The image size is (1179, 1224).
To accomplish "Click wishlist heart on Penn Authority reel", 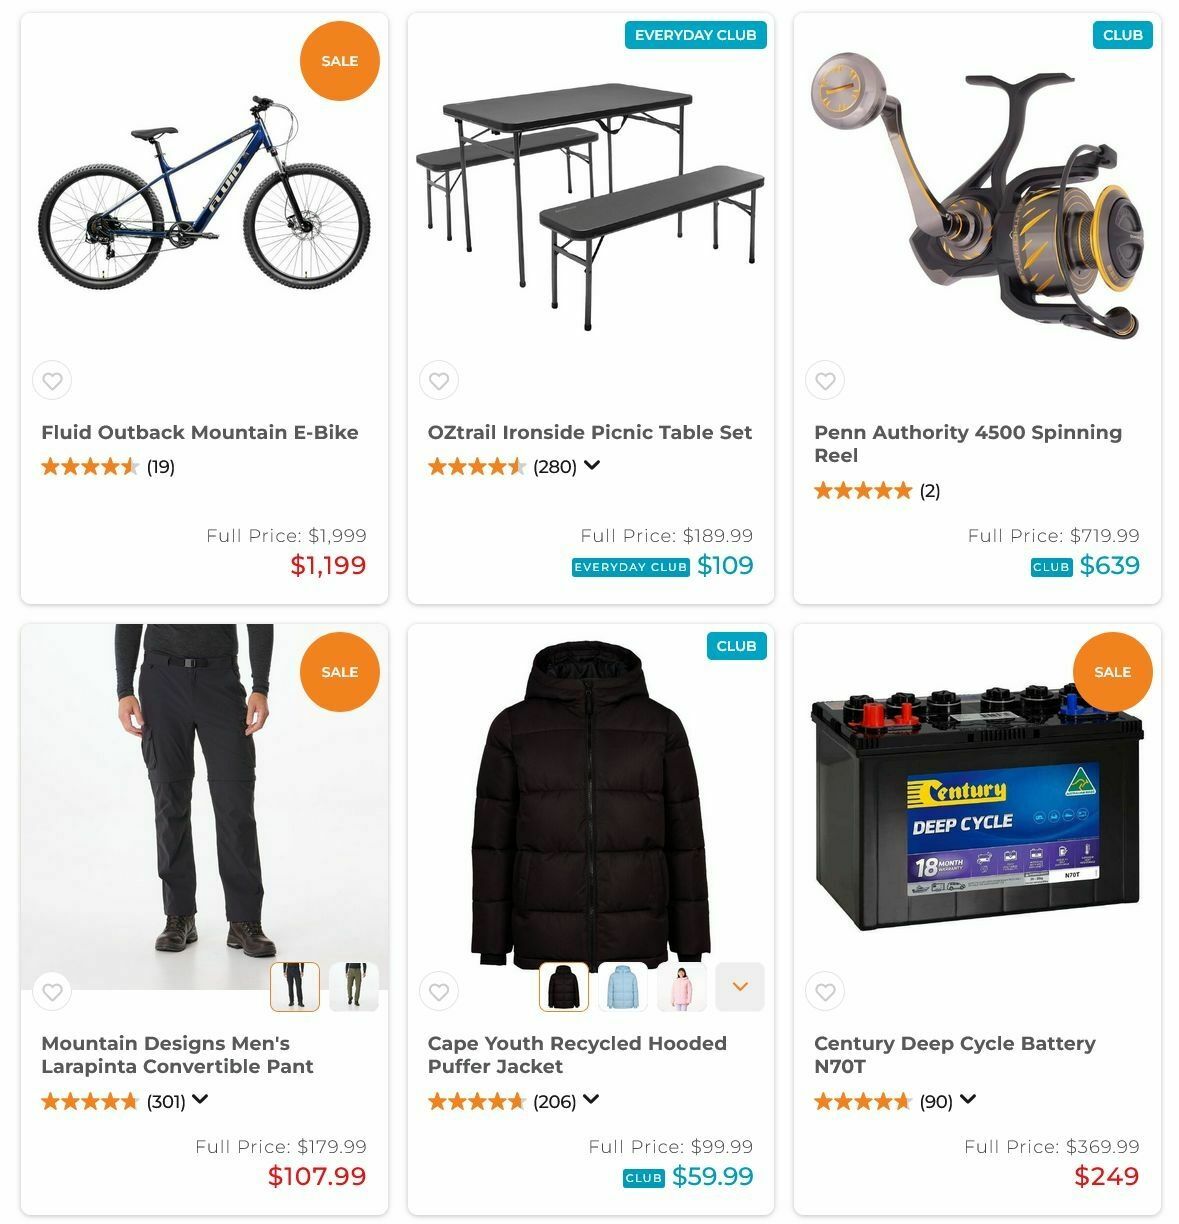I will pos(825,380).
